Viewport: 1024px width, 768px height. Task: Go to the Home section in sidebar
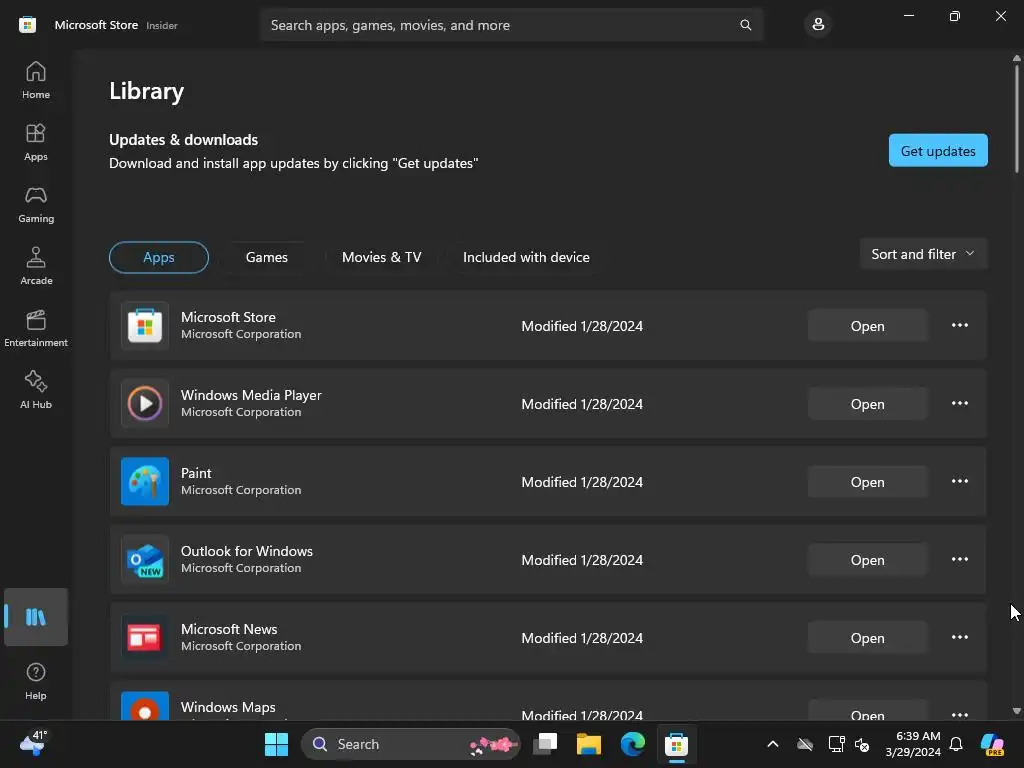(x=36, y=80)
